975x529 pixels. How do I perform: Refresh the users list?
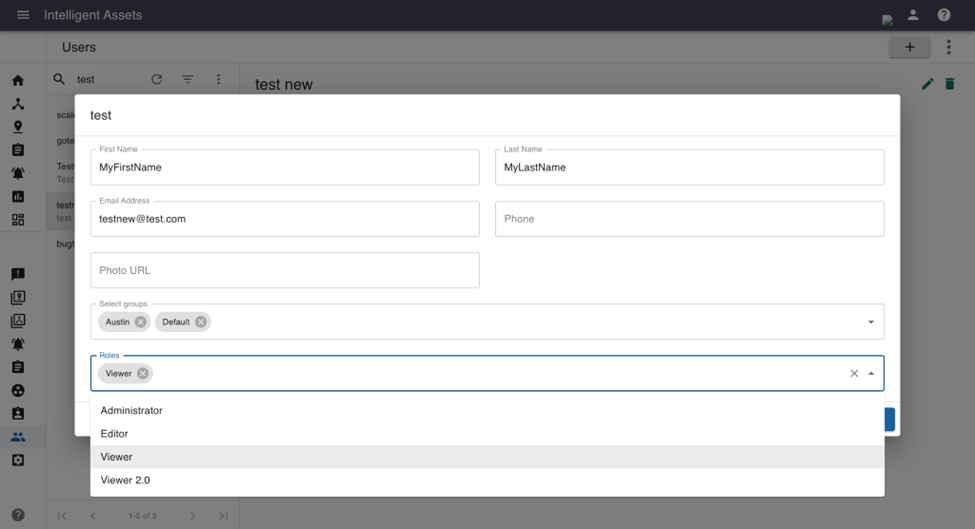[x=156, y=79]
